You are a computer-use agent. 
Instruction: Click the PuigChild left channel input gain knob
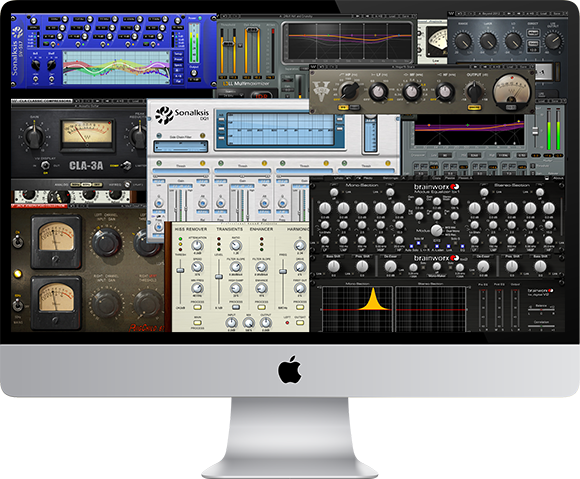(x=107, y=242)
